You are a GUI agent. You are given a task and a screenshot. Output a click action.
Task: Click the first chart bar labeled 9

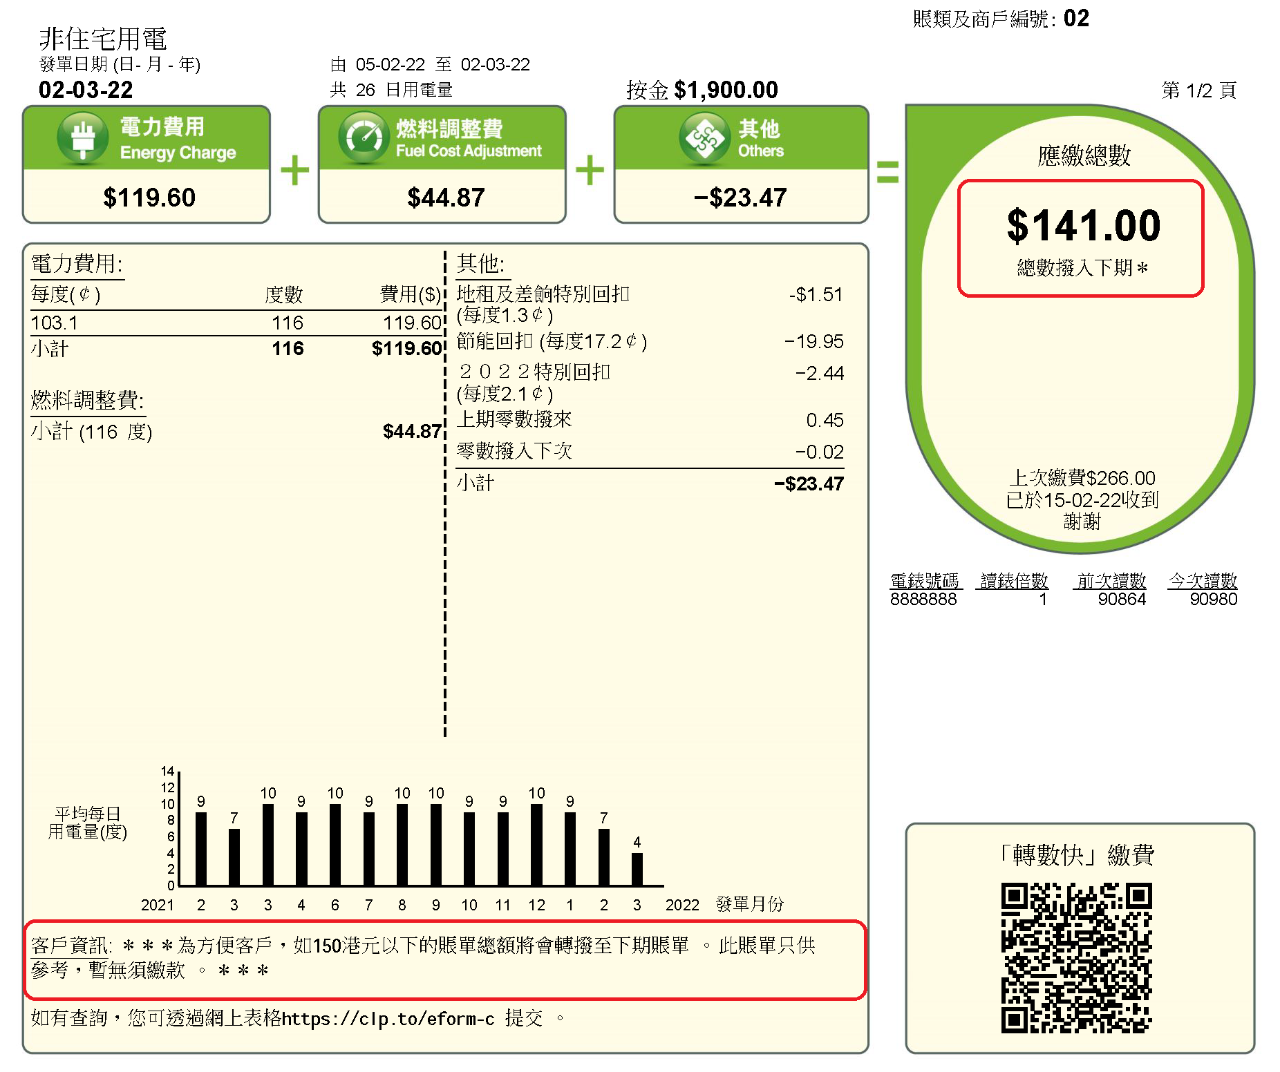(201, 849)
